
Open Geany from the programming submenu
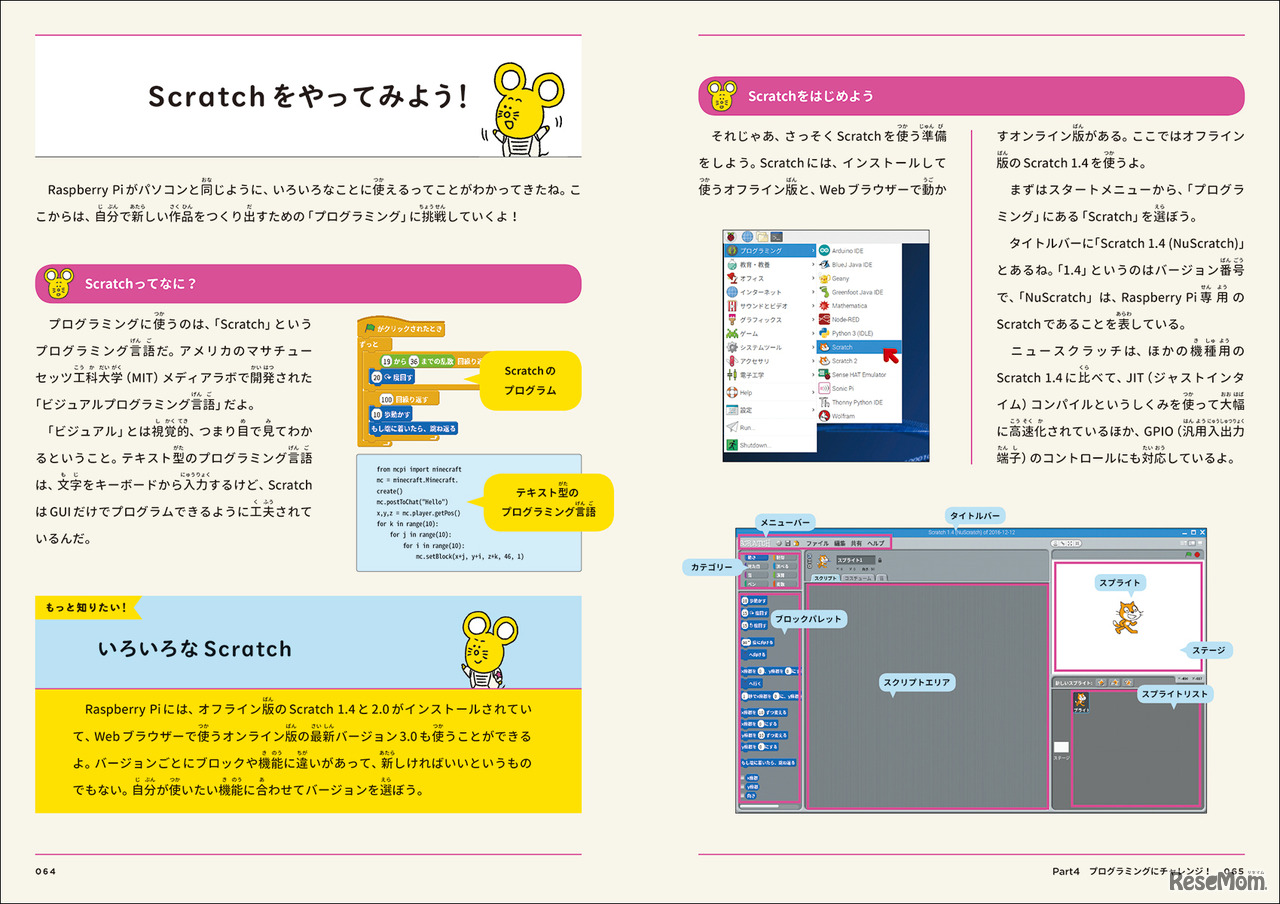pyautogui.click(x=859, y=278)
